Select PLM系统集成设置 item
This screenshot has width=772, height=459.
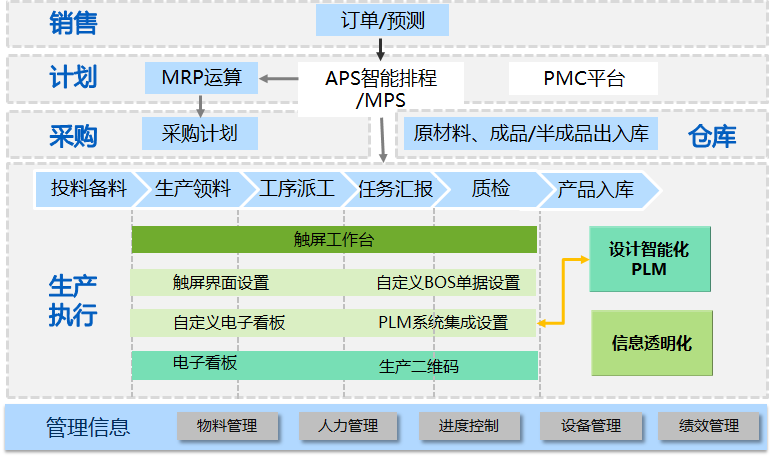pos(443,323)
